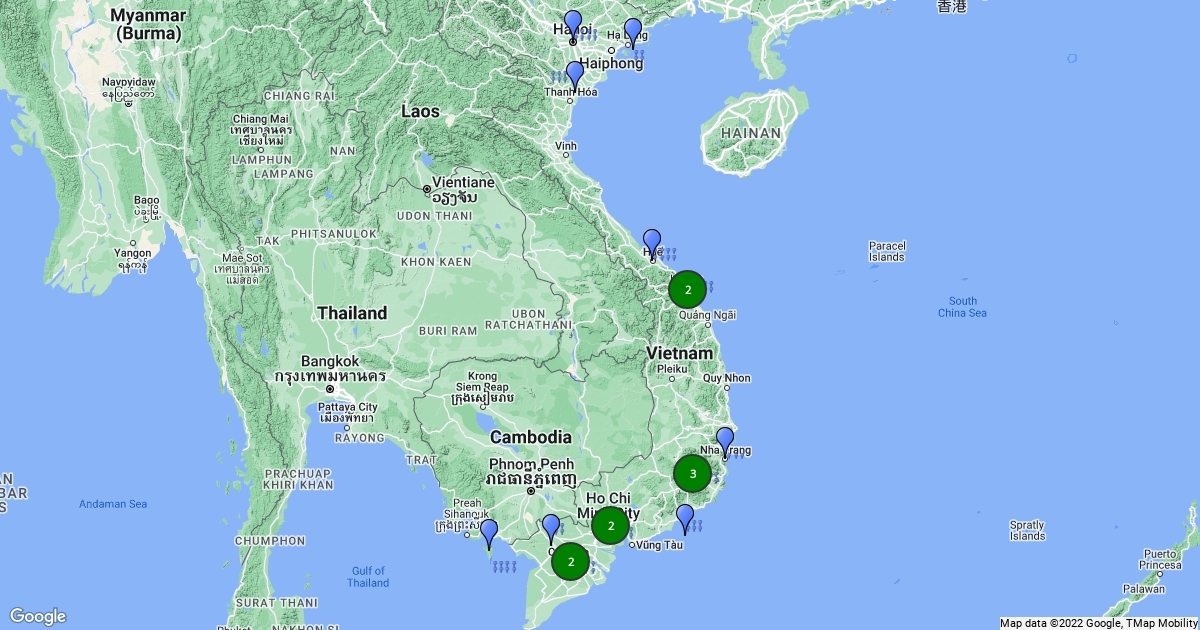This screenshot has width=1200, height=630.
Task: Click the Bangkok city label
Action: (331, 361)
